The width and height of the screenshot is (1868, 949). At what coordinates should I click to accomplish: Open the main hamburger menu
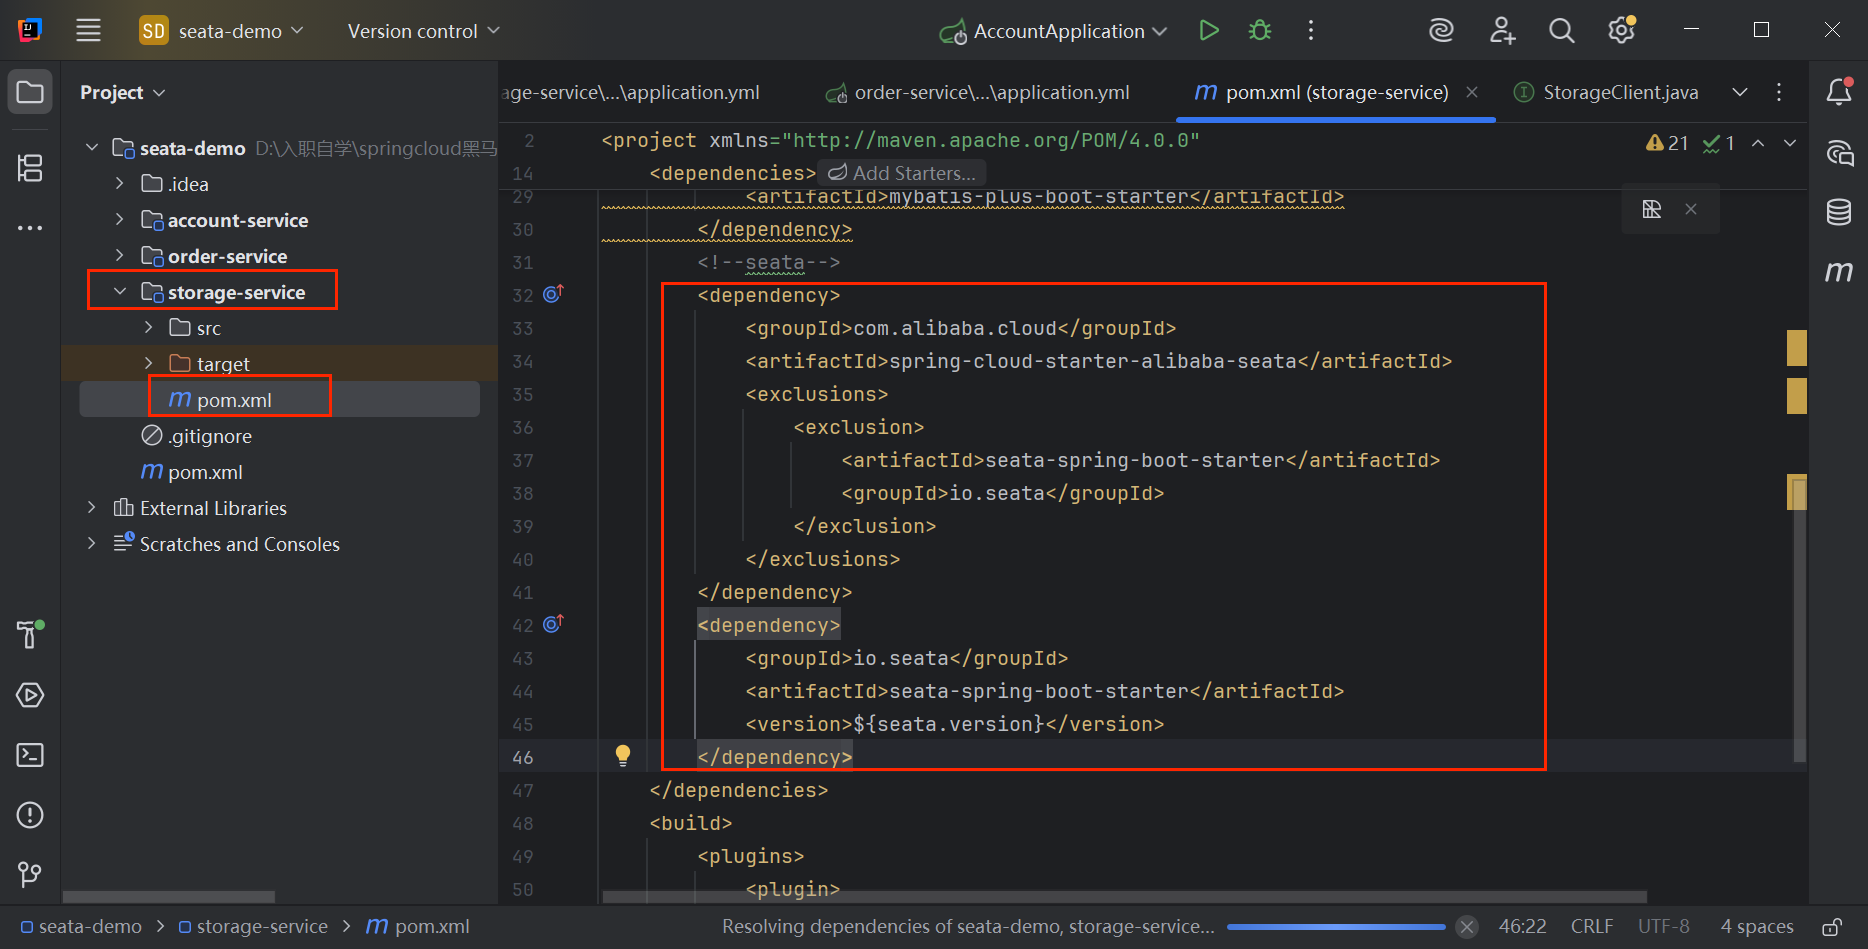pyautogui.click(x=88, y=31)
